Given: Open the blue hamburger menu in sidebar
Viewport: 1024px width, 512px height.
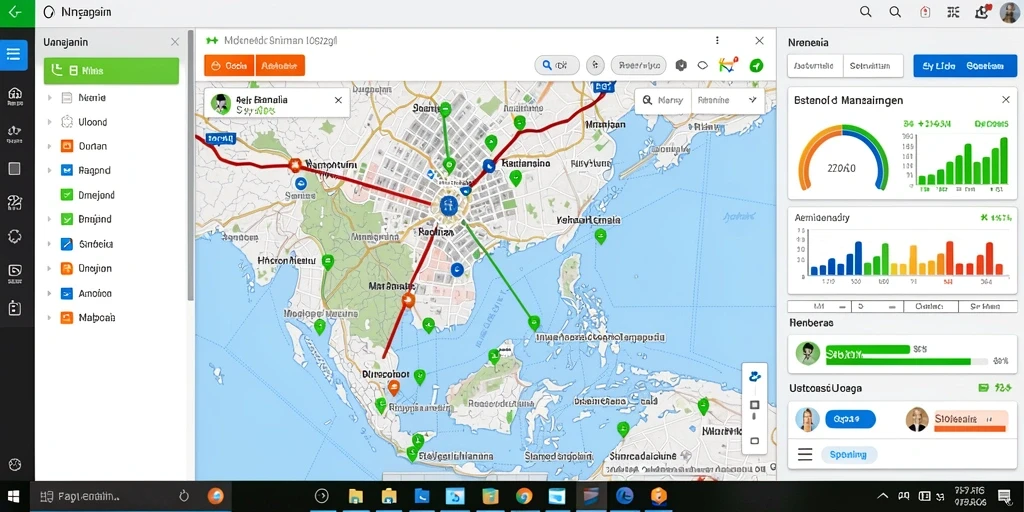Looking at the screenshot, I should [14, 55].
